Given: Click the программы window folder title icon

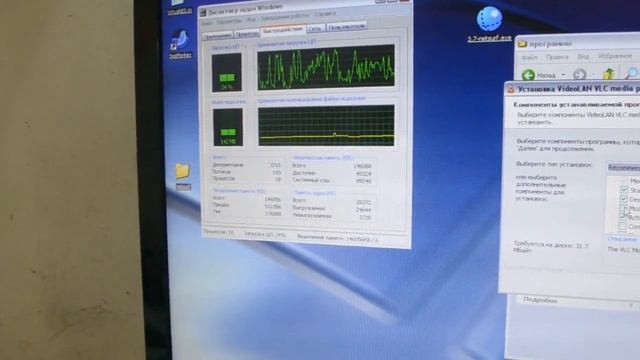Looking at the screenshot, I should coord(522,44).
